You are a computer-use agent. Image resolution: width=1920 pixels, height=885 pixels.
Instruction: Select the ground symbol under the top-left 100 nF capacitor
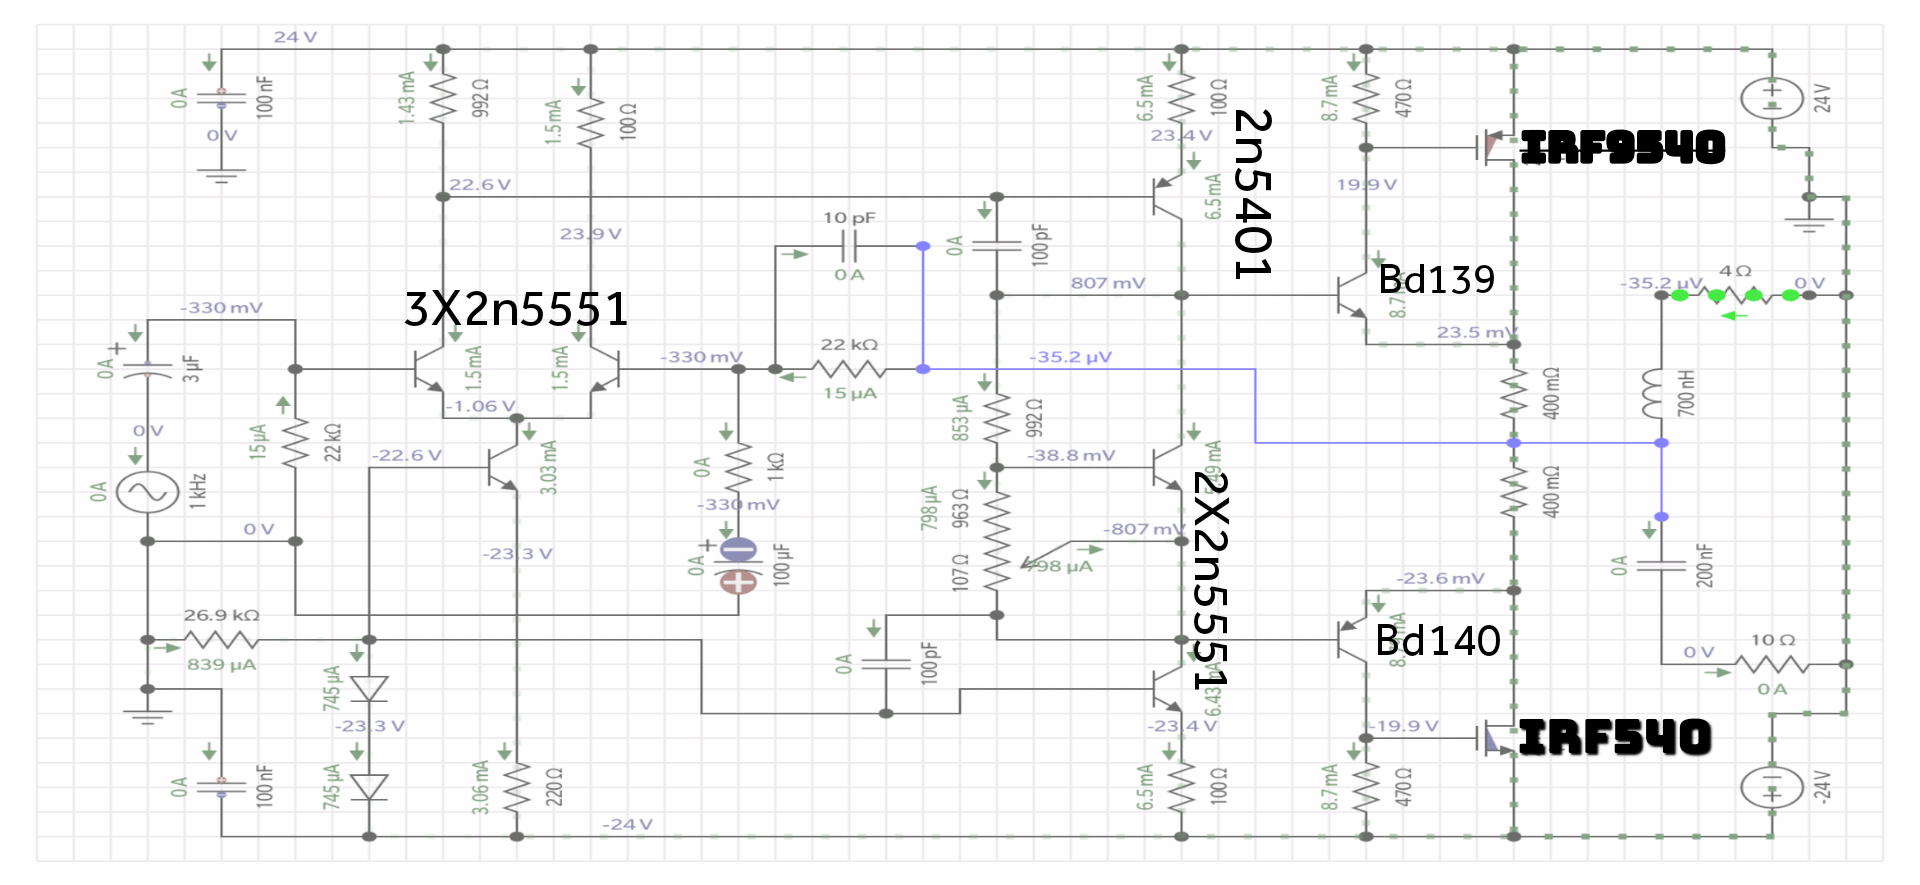coord(221,175)
